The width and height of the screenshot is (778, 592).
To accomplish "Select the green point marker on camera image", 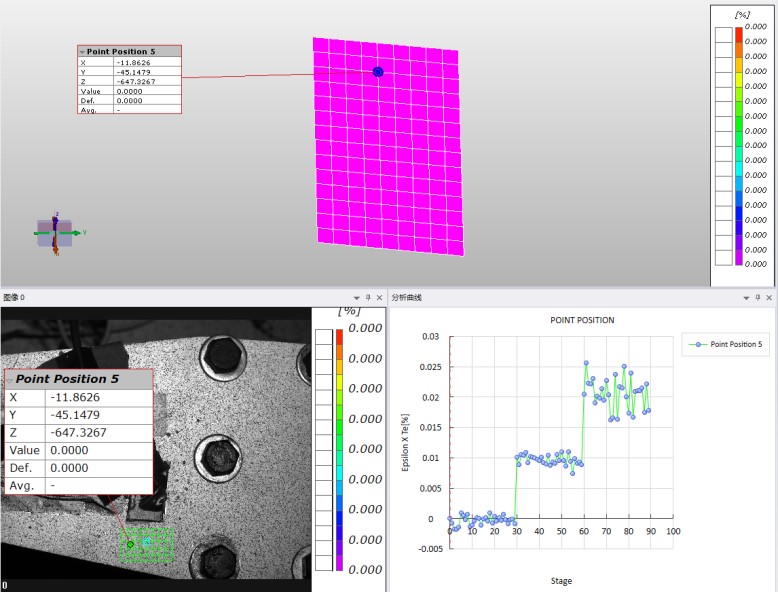I will click(x=130, y=544).
